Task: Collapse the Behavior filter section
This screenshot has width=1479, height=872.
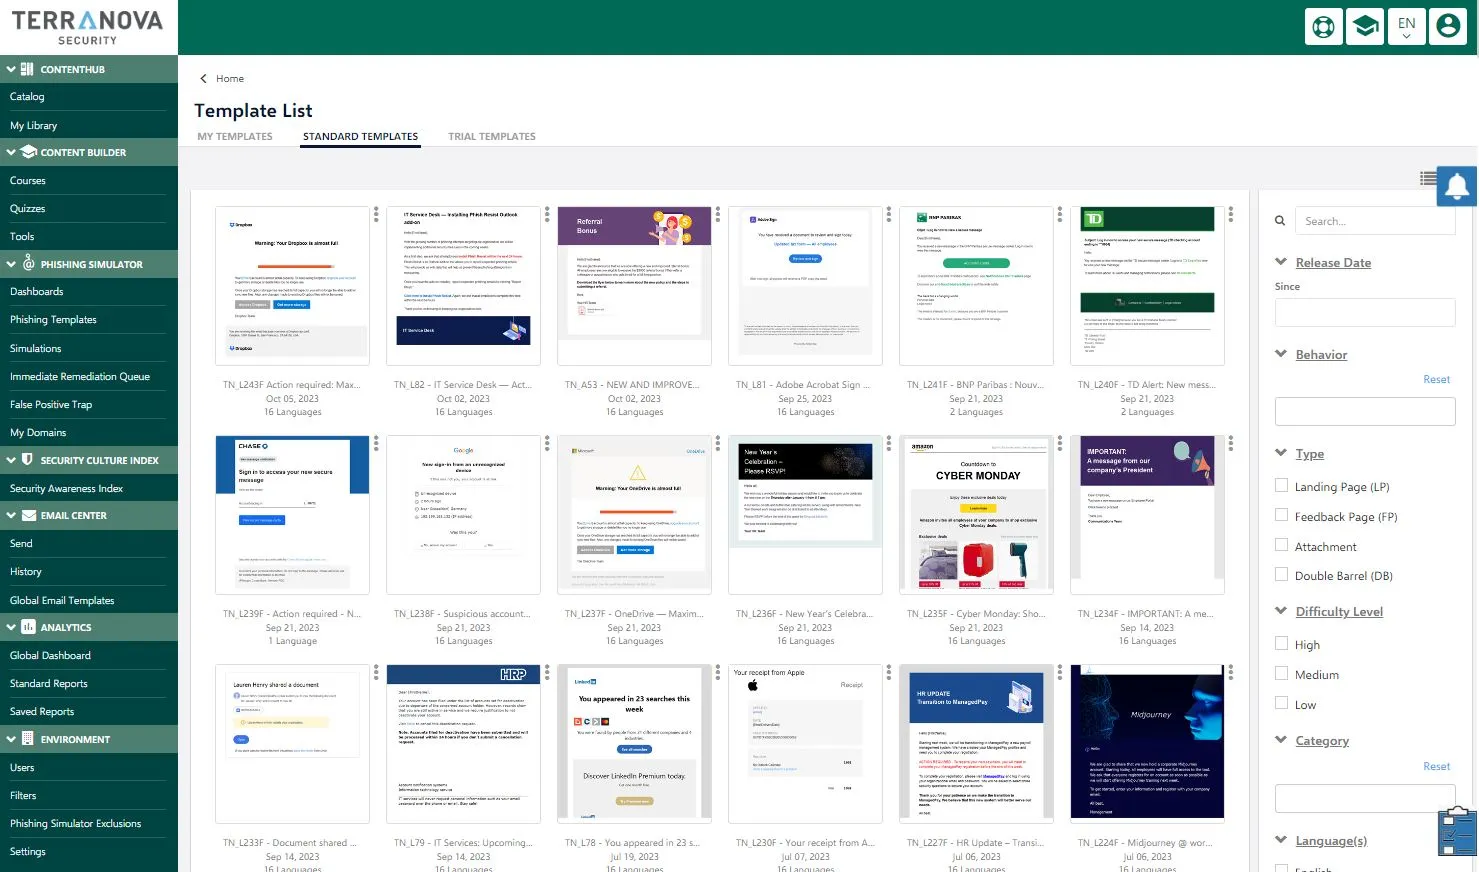Action: click(x=1281, y=354)
